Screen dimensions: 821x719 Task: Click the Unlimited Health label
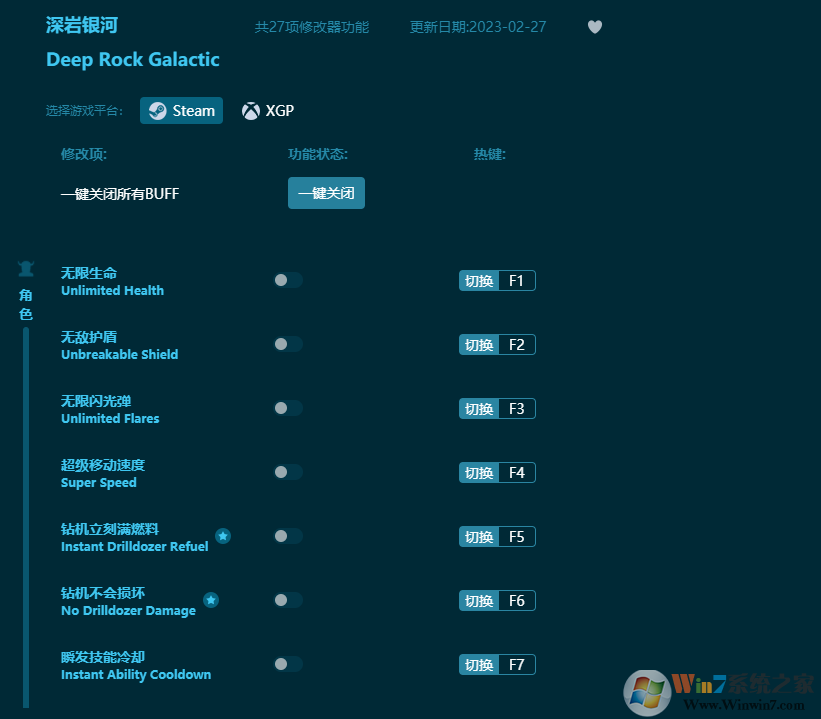[112, 291]
